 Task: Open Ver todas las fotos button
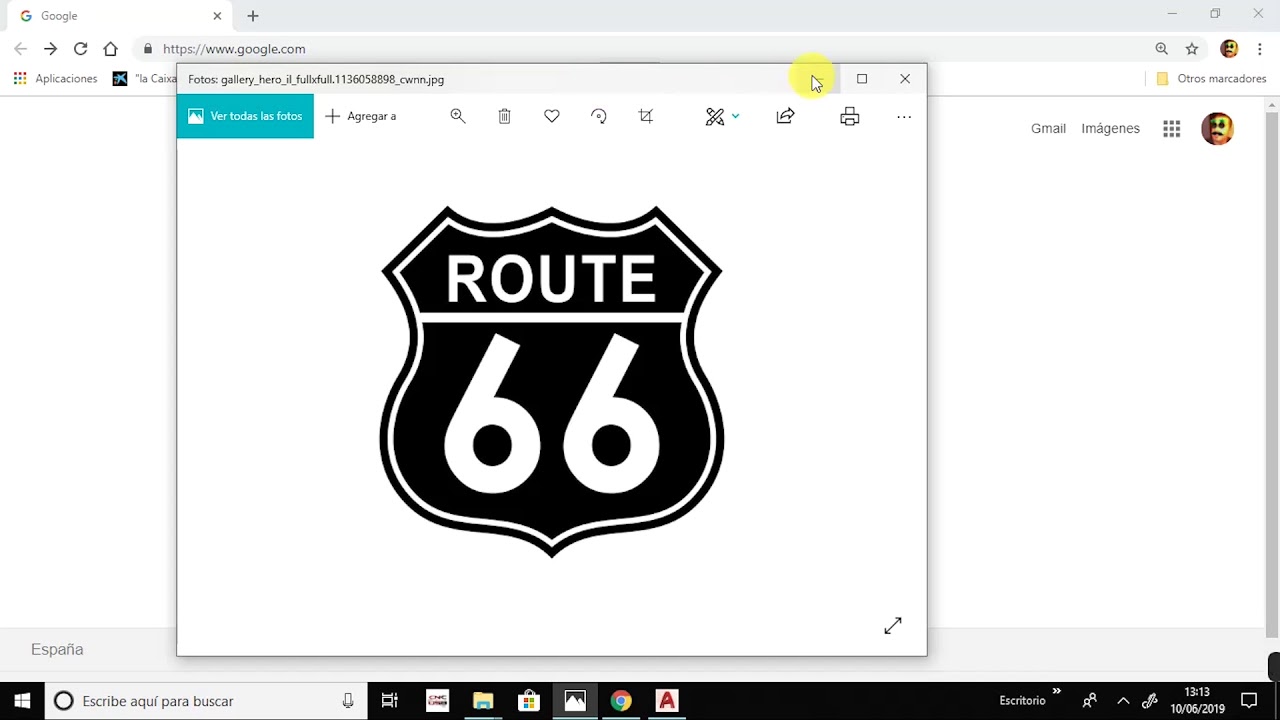pos(245,116)
